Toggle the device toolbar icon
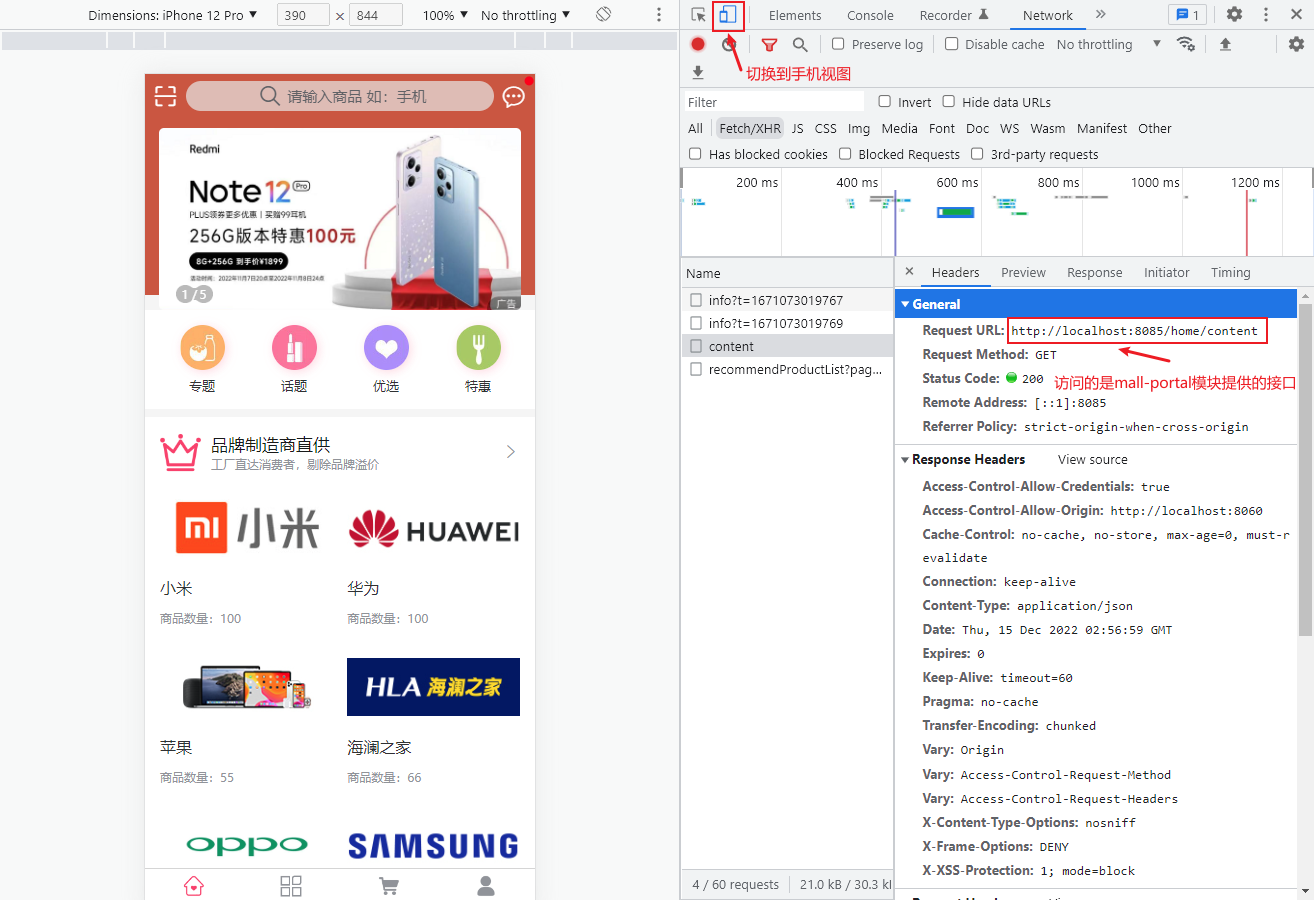Screen dimensions: 1314x900 729,15
